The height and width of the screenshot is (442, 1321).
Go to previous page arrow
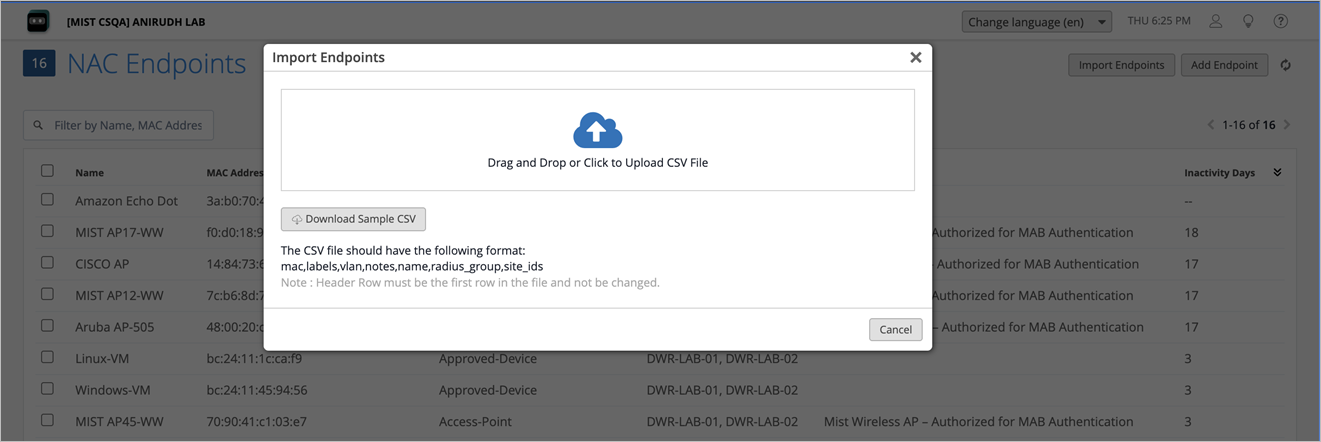click(x=1211, y=125)
